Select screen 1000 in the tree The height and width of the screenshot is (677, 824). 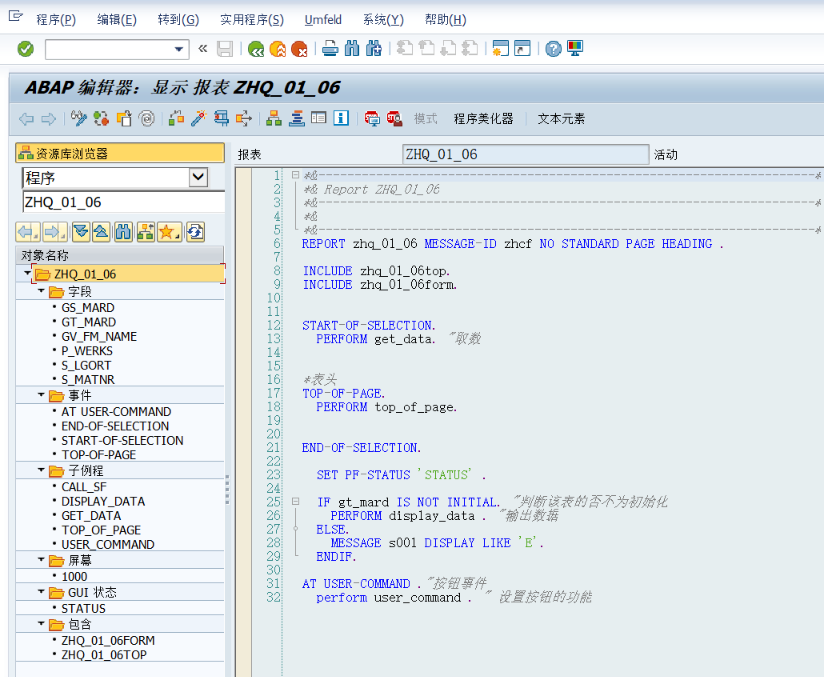click(74, 577)
